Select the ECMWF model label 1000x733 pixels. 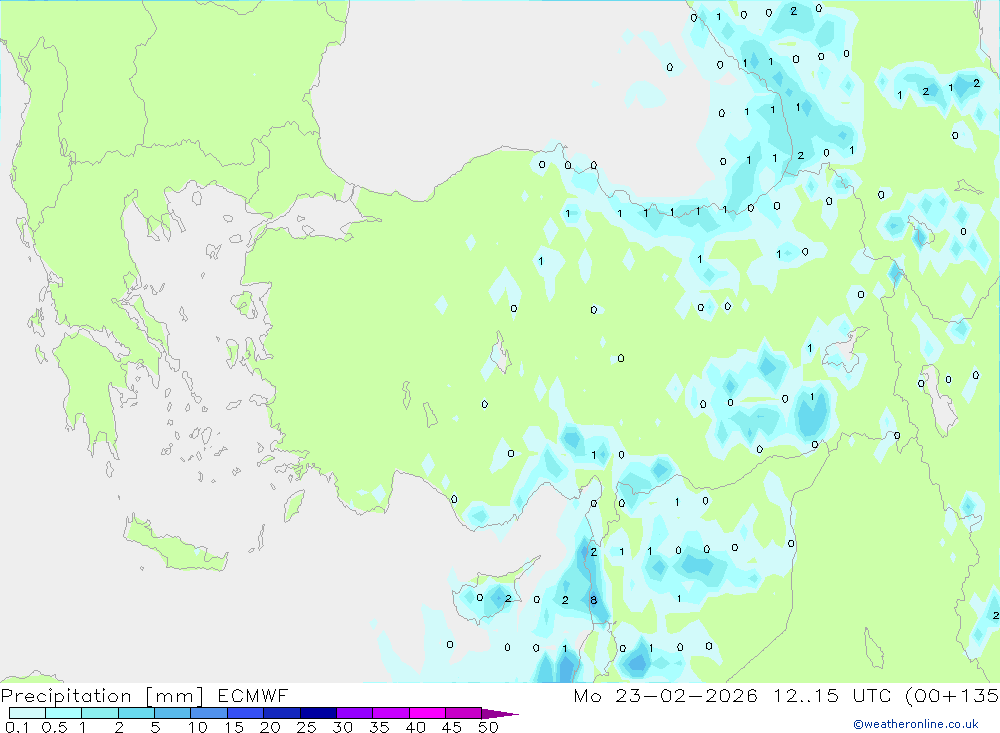(253, 695)
